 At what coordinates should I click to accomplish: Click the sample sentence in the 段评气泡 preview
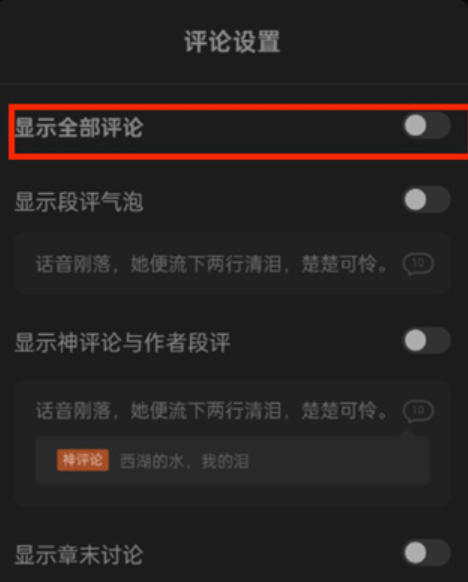[x=212, y=264]
